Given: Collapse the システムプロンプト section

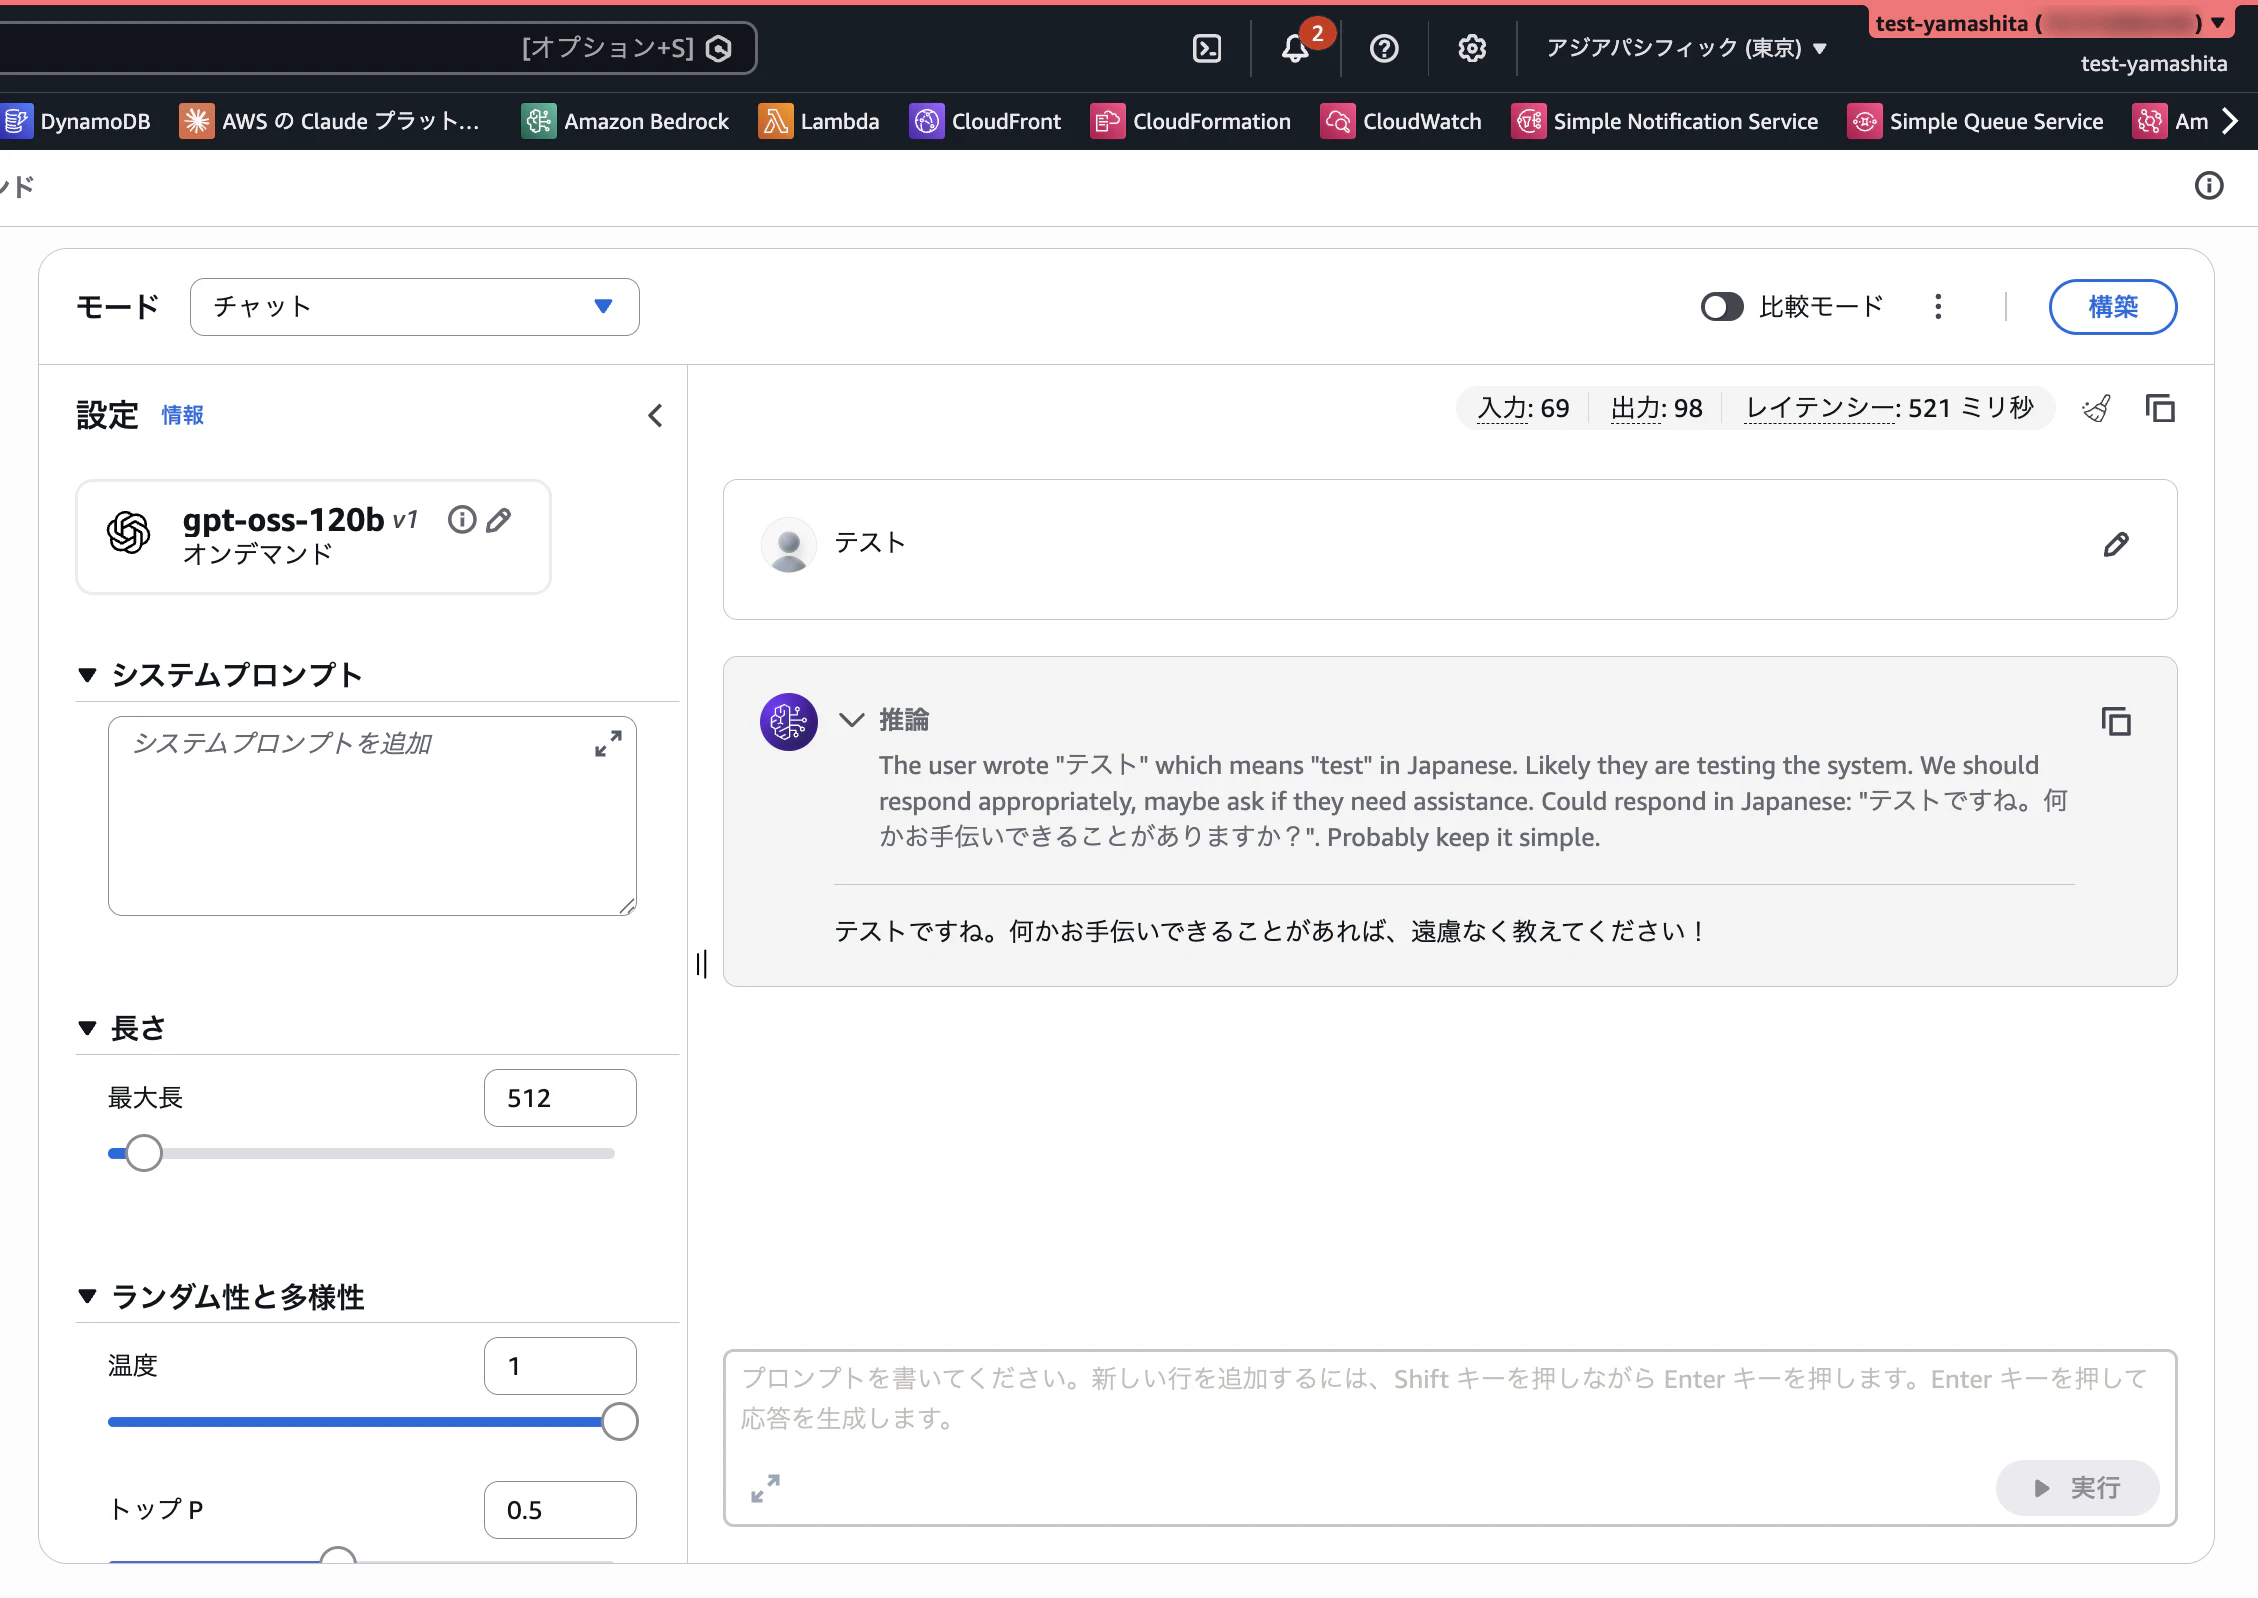Looking at the screenshot, I should click(x=88, y=675).
